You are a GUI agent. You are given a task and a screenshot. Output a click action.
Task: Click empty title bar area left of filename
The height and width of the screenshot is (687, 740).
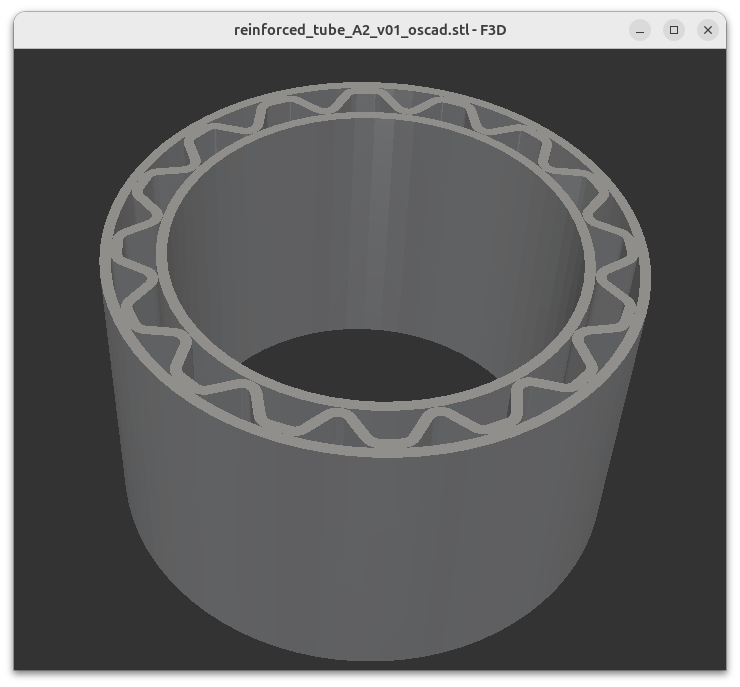tap(120, 30)
